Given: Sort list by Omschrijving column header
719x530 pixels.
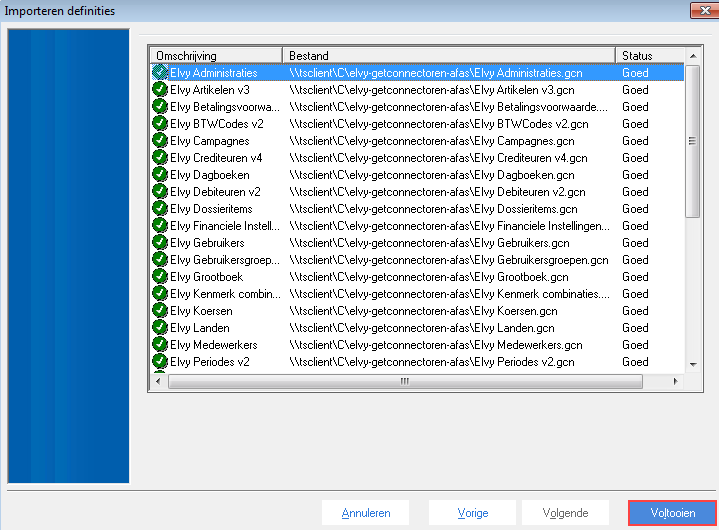Looking at the screenshot, I should pos(216,55).
